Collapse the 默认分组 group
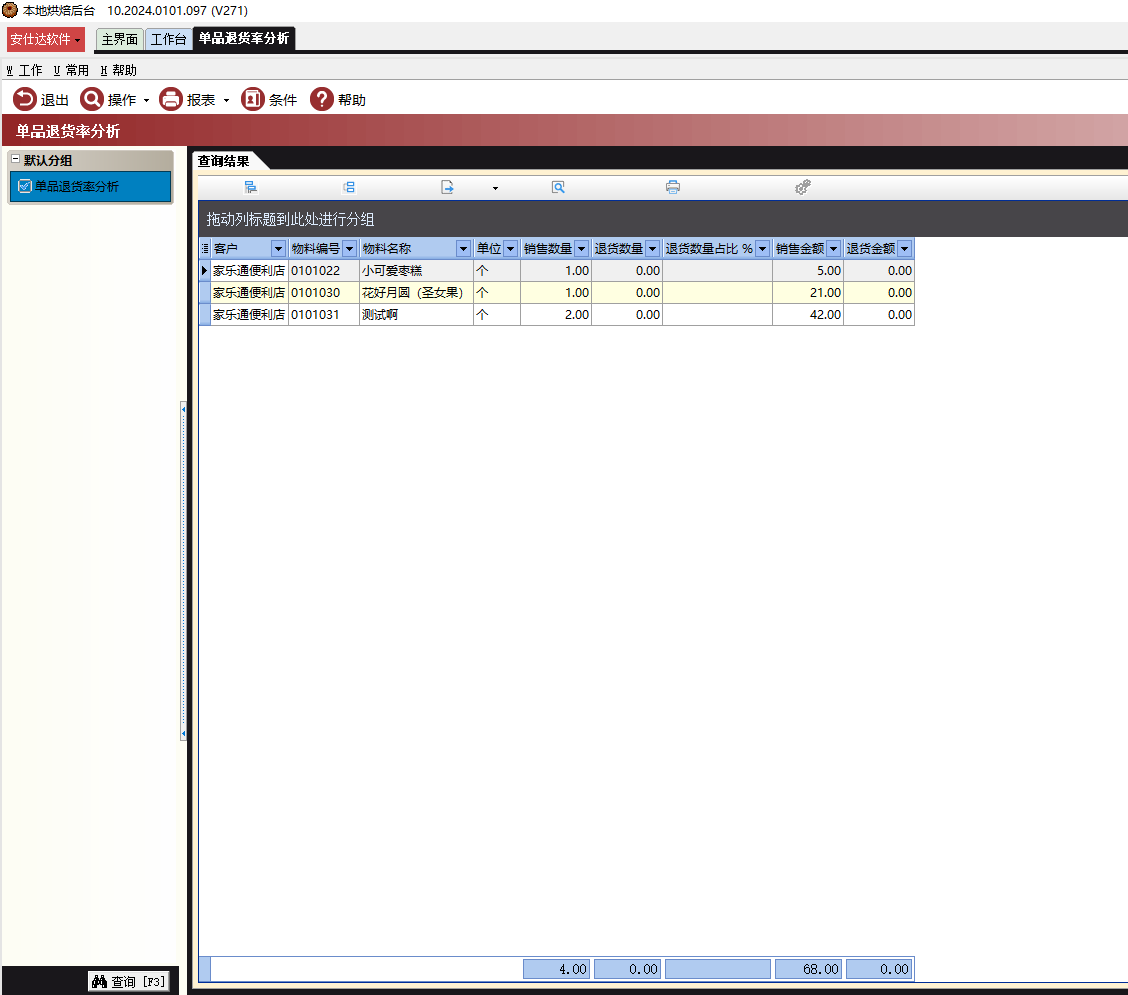The height and width of the screenshot is (995, 1128). (x=16, y=159)
